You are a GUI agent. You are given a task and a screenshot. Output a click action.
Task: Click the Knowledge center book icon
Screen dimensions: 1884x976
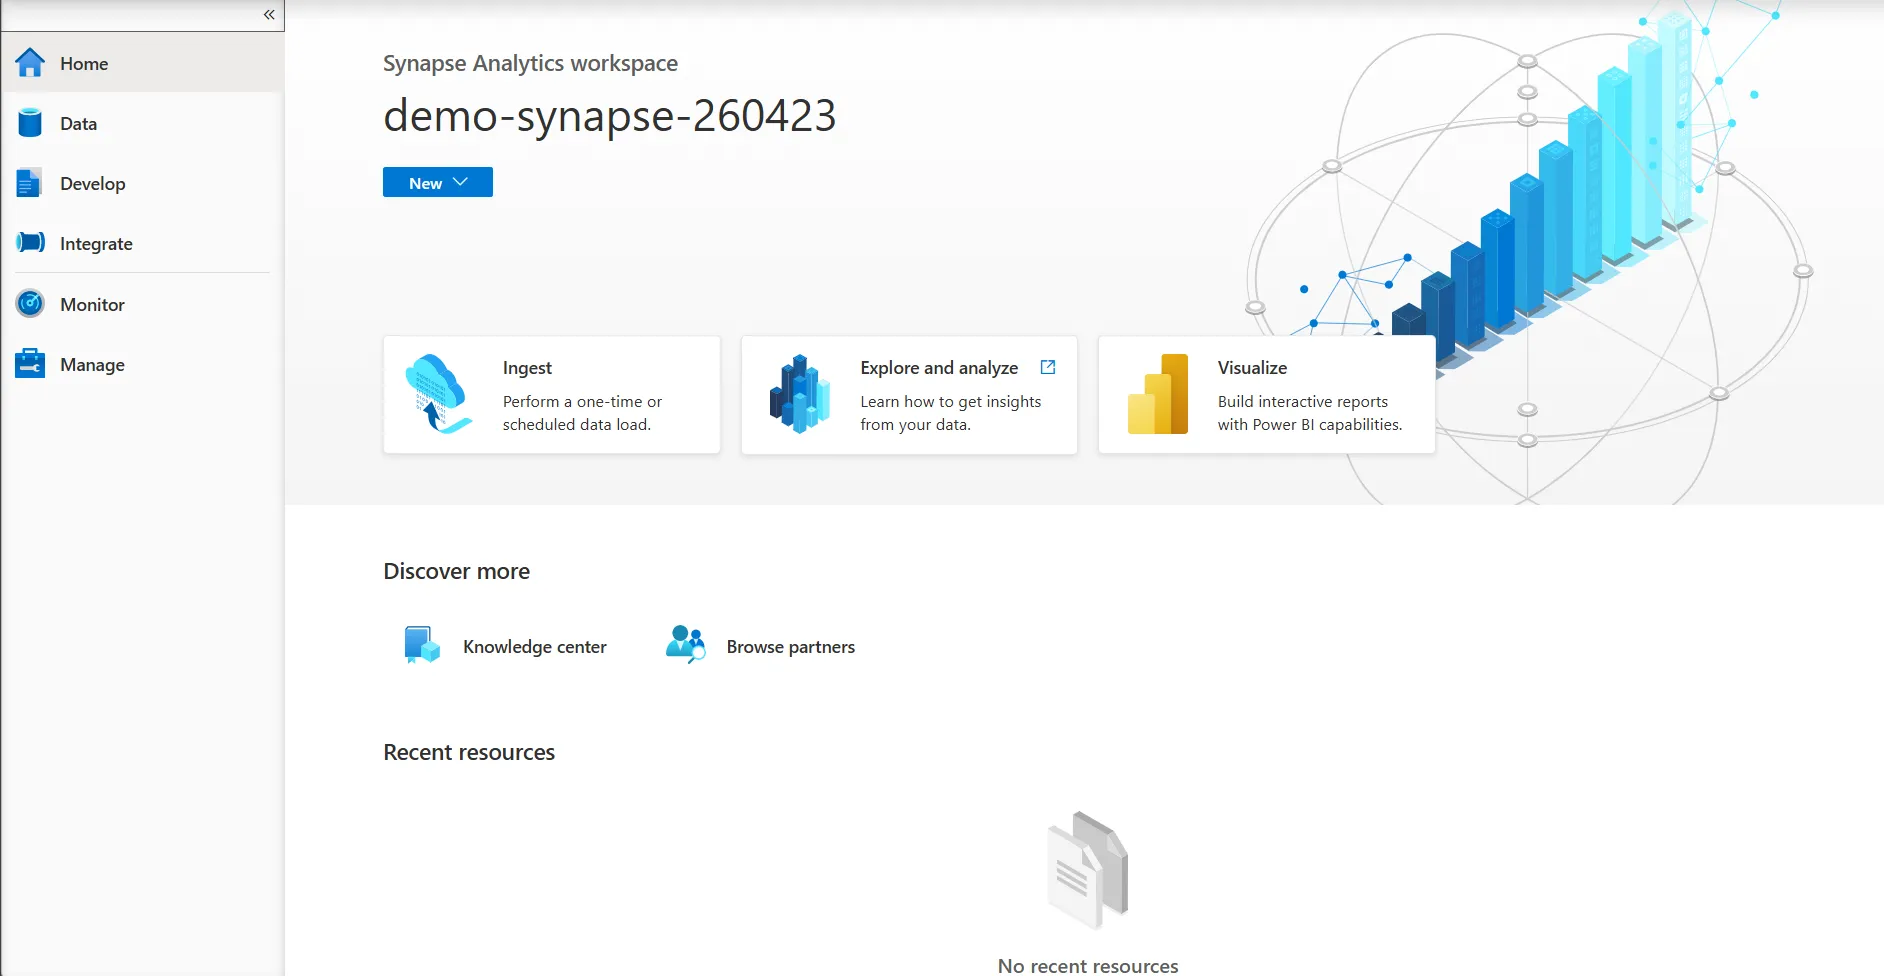tap(422, 645)
